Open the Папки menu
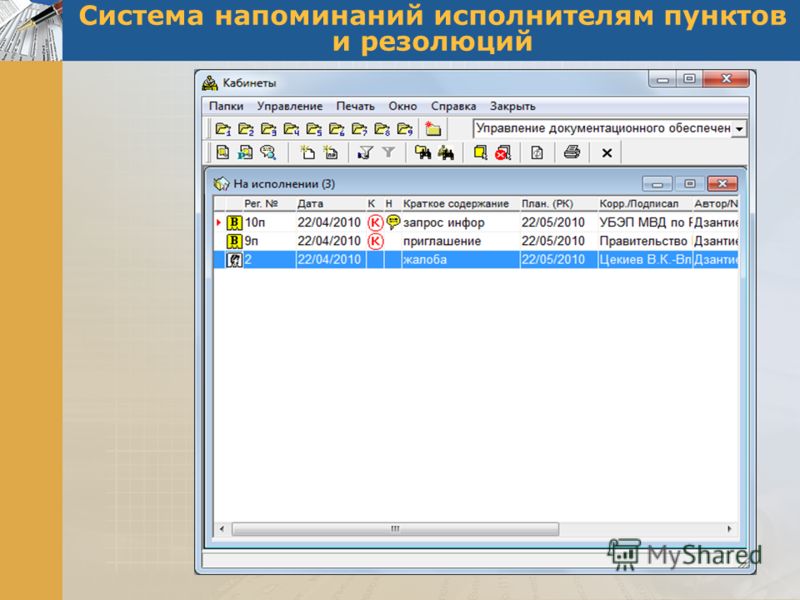This screenshot has width=800, height=600. pos(226,107)
